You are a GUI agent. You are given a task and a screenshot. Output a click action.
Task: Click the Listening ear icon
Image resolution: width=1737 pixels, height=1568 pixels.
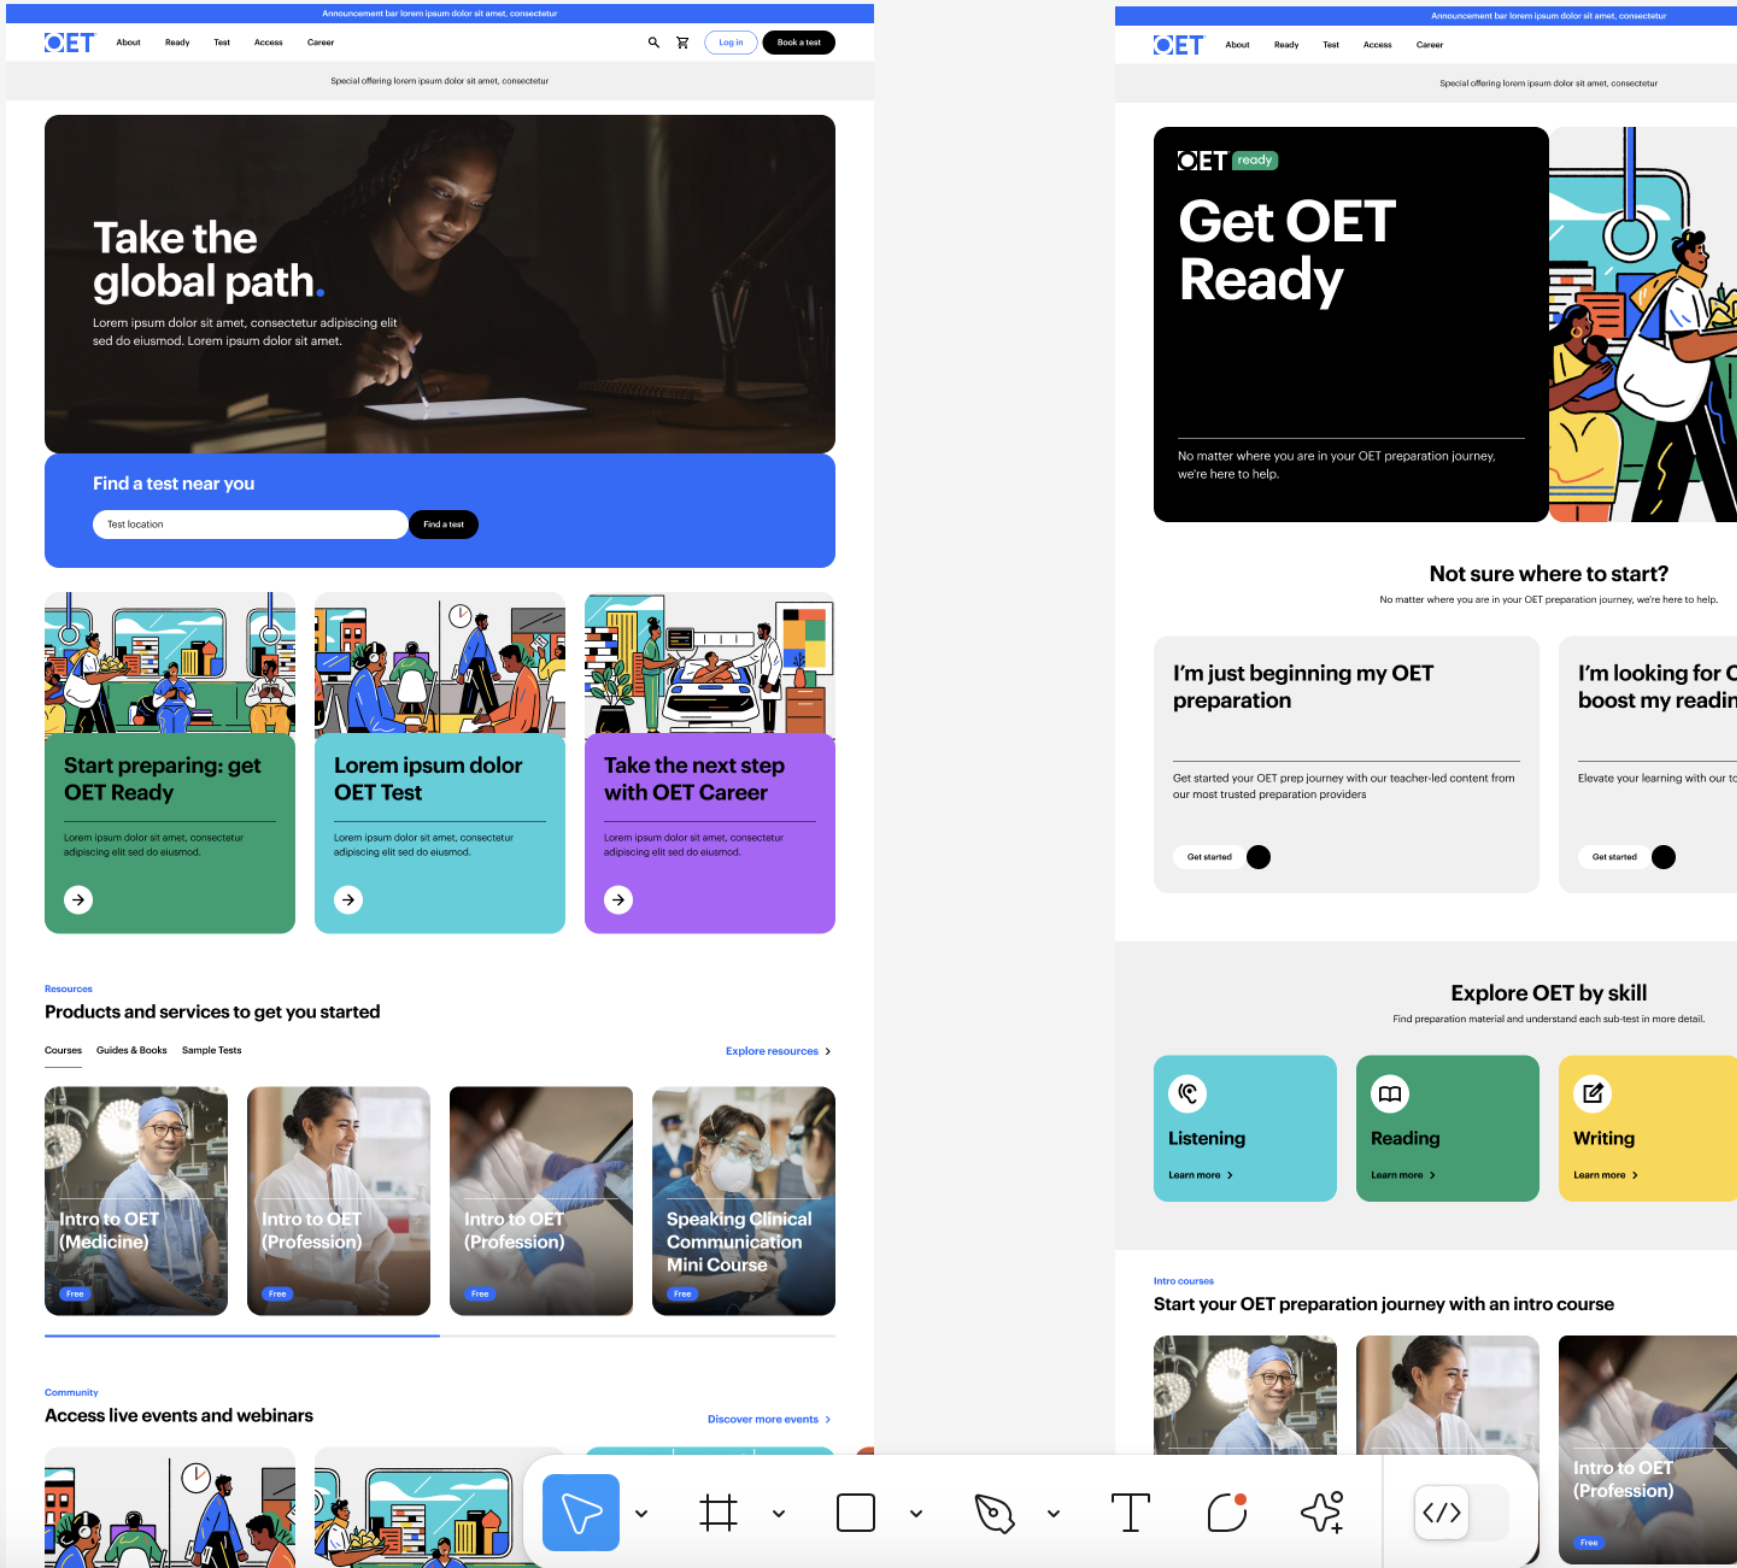click(1188, 1093)
